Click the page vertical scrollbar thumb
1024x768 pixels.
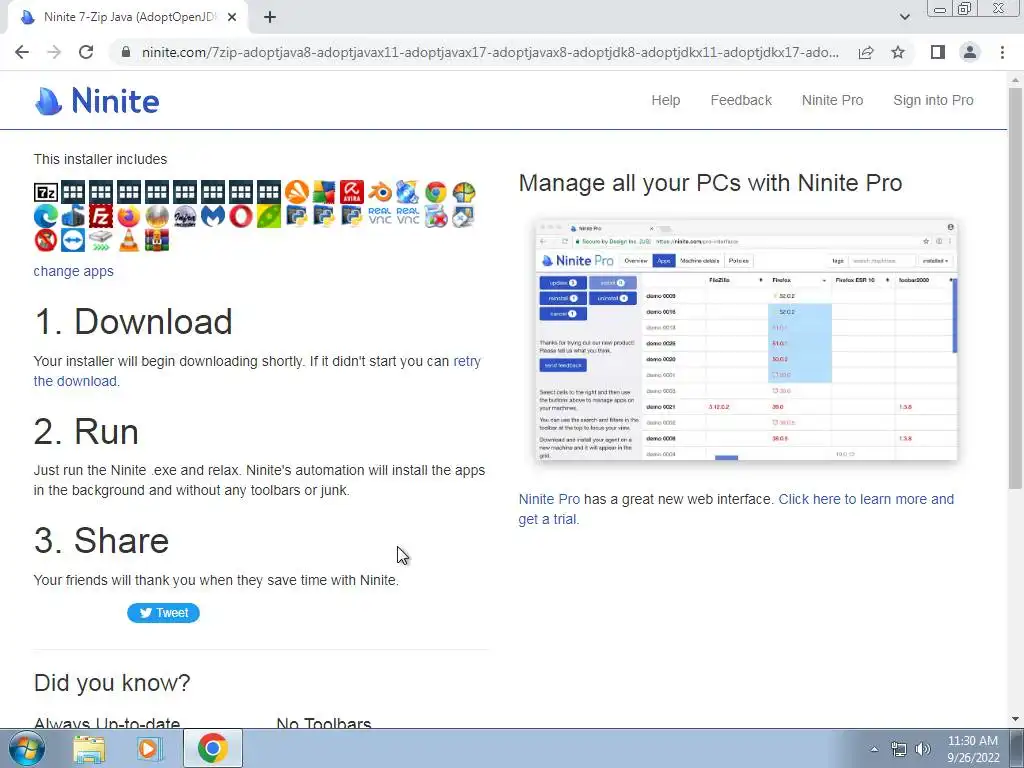pyautogui.click(x=1016, y=287)
